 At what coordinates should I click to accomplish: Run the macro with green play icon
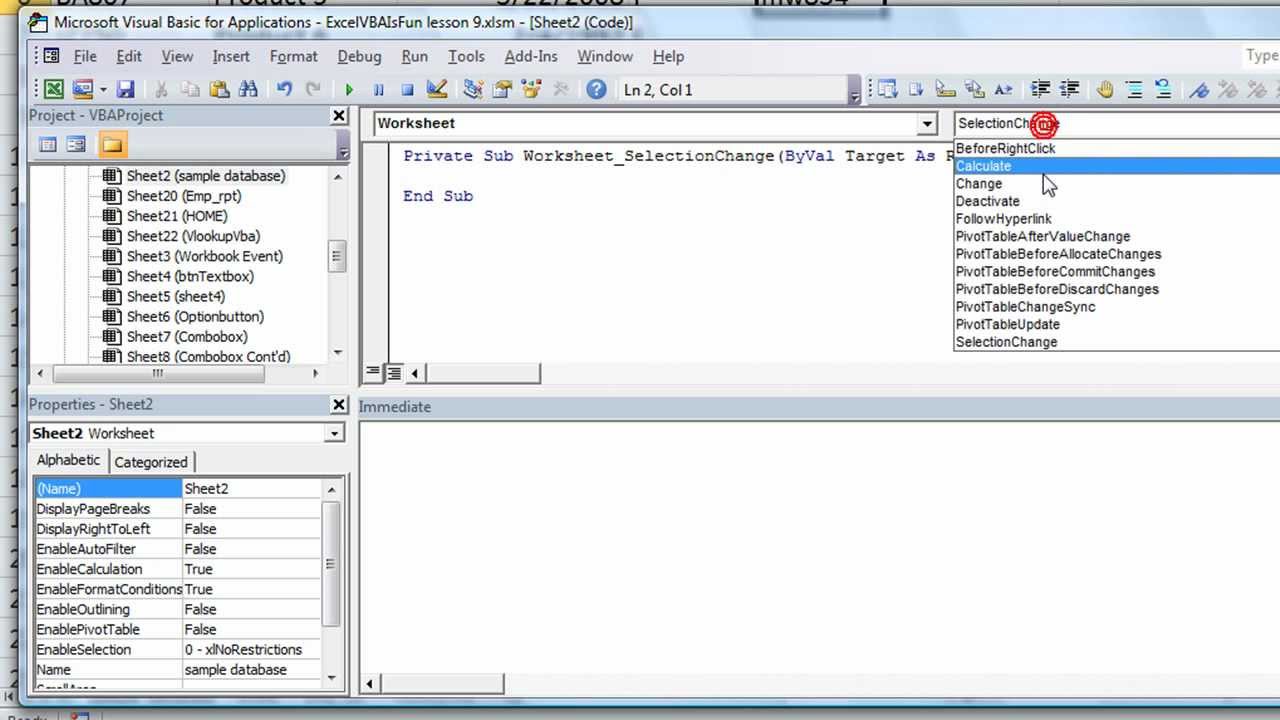349,90
